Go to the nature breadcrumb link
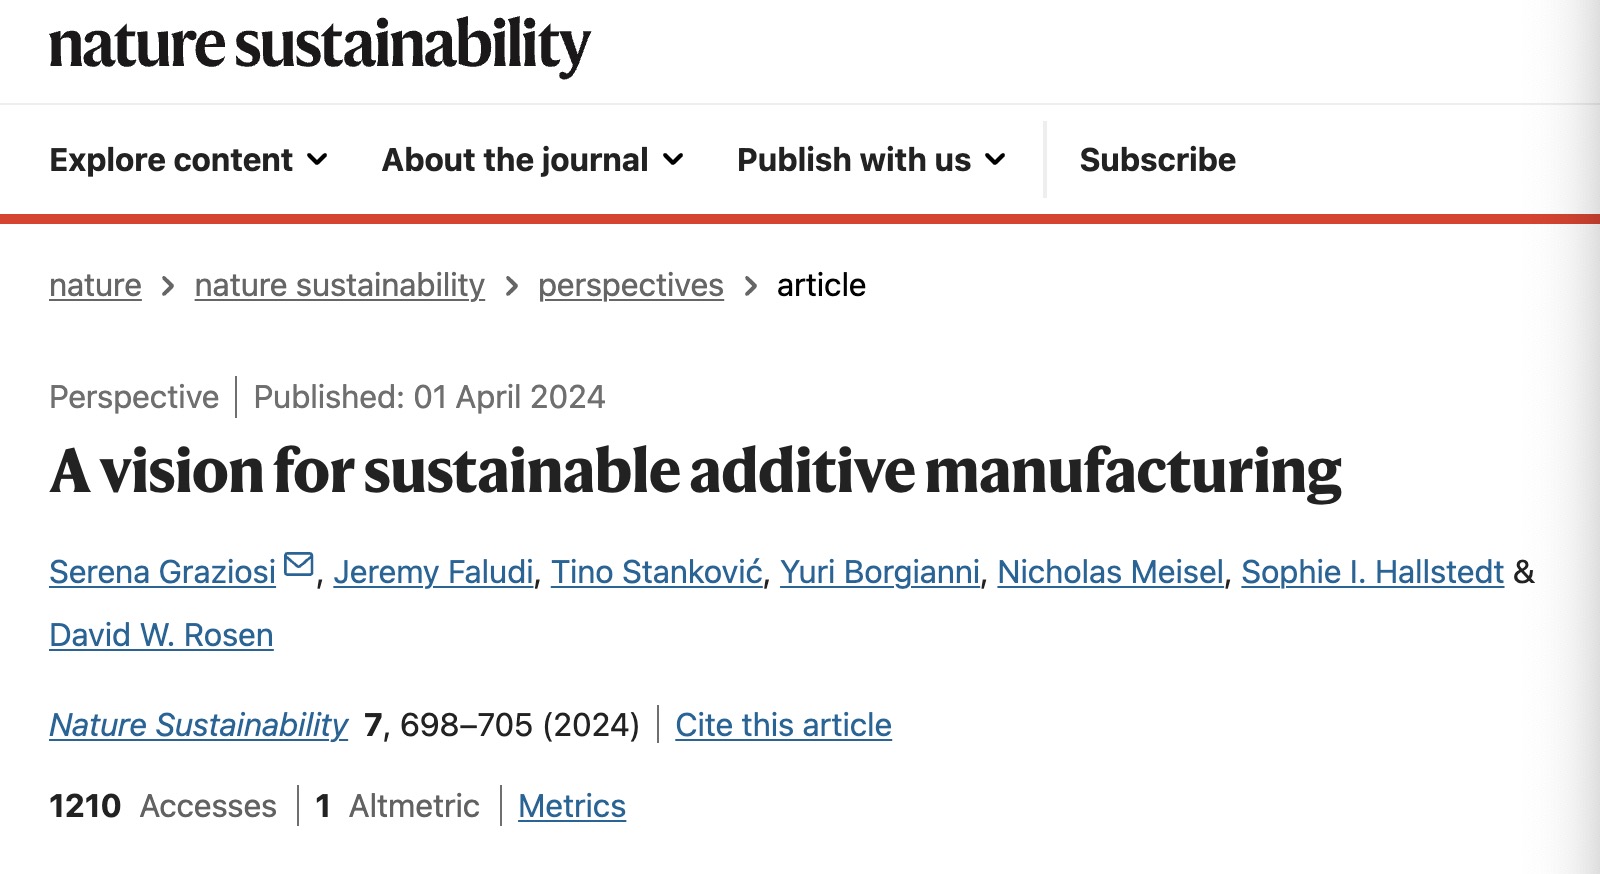Viewport: 1600px width, 874px height. point(95,285)
